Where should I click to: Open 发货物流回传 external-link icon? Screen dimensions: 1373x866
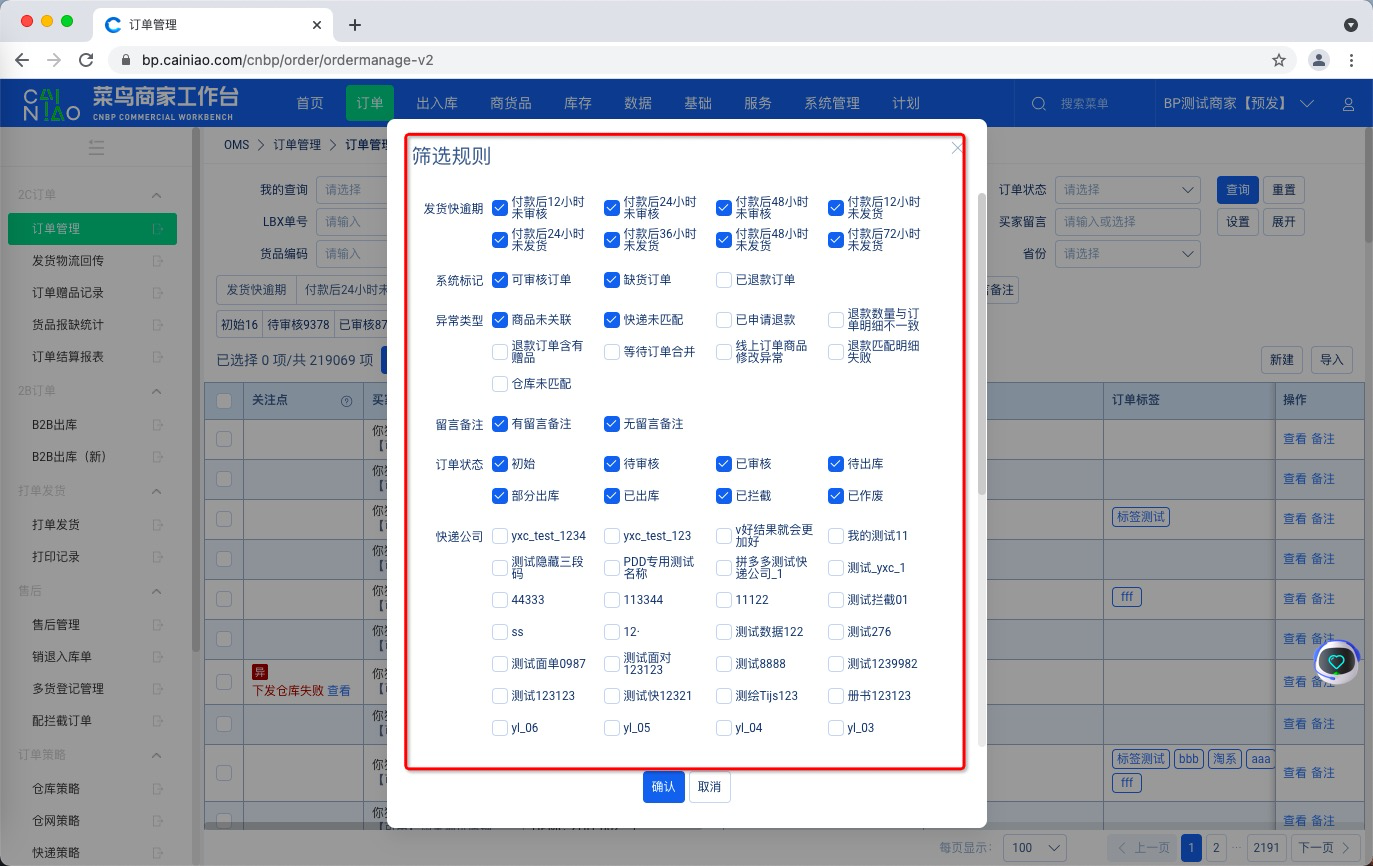[x=157, y=261]
